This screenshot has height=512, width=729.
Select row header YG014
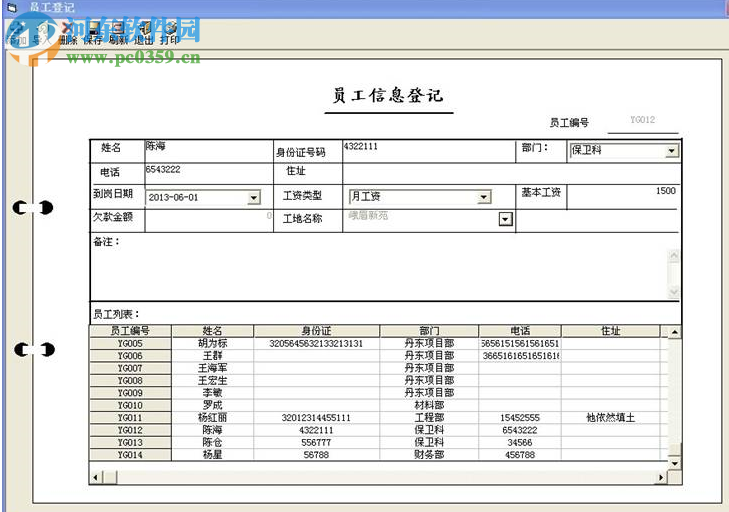pyautogui.click(x=130, y=455)
